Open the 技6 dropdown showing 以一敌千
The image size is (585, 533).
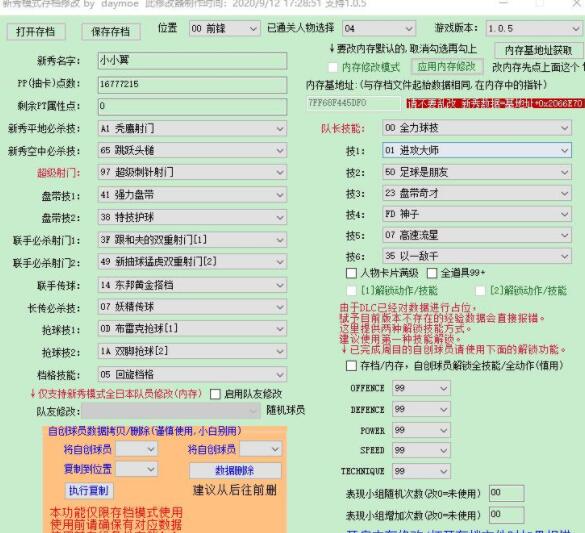point(477,256)
